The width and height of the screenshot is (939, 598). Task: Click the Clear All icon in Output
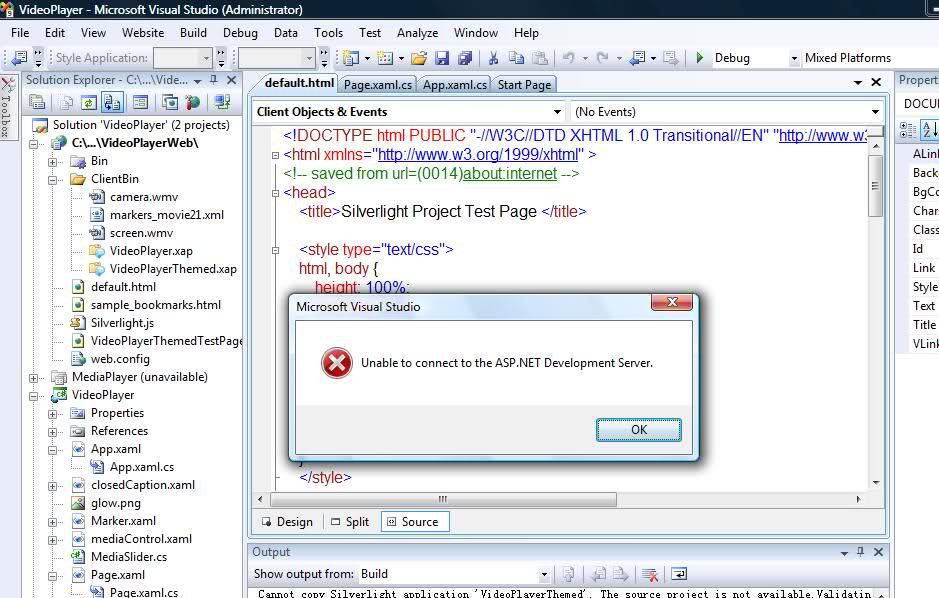[650, 575]
